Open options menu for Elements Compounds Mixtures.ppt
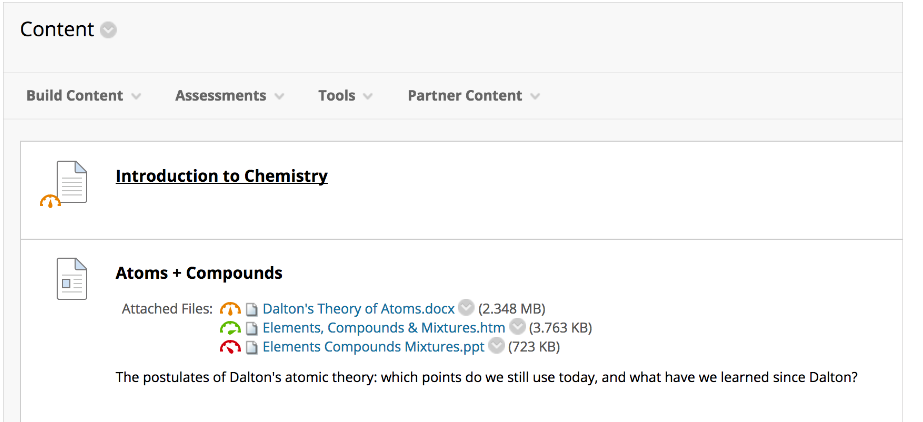 (x=497, y=346)
